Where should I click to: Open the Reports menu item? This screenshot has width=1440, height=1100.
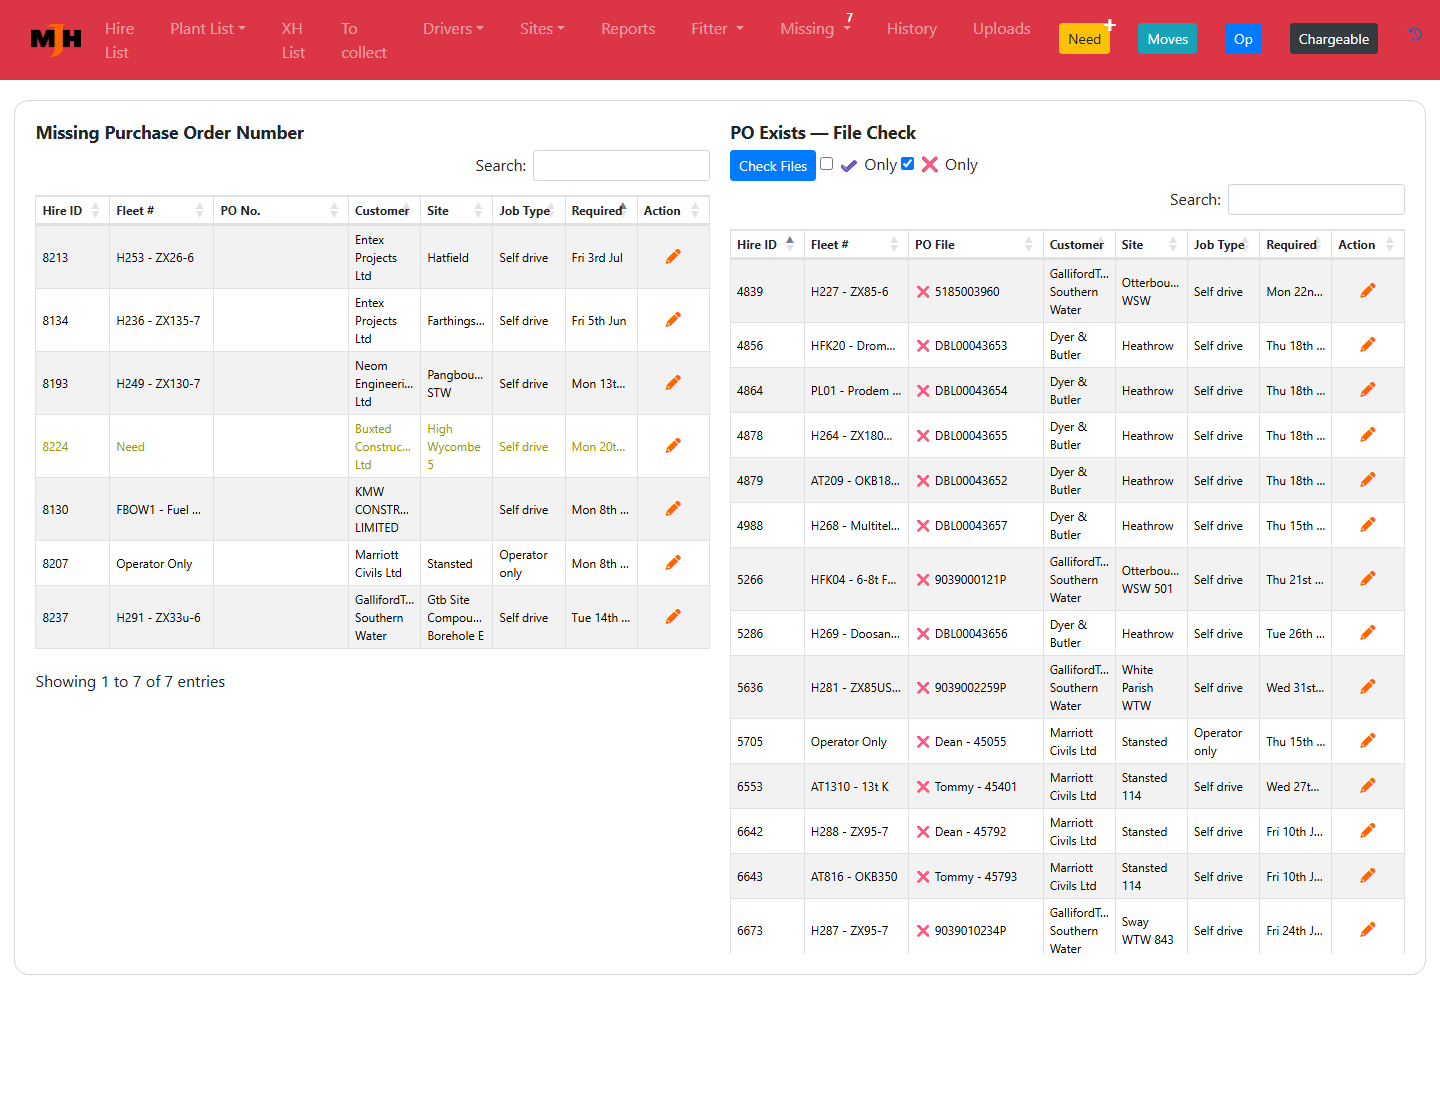point(628,28)
